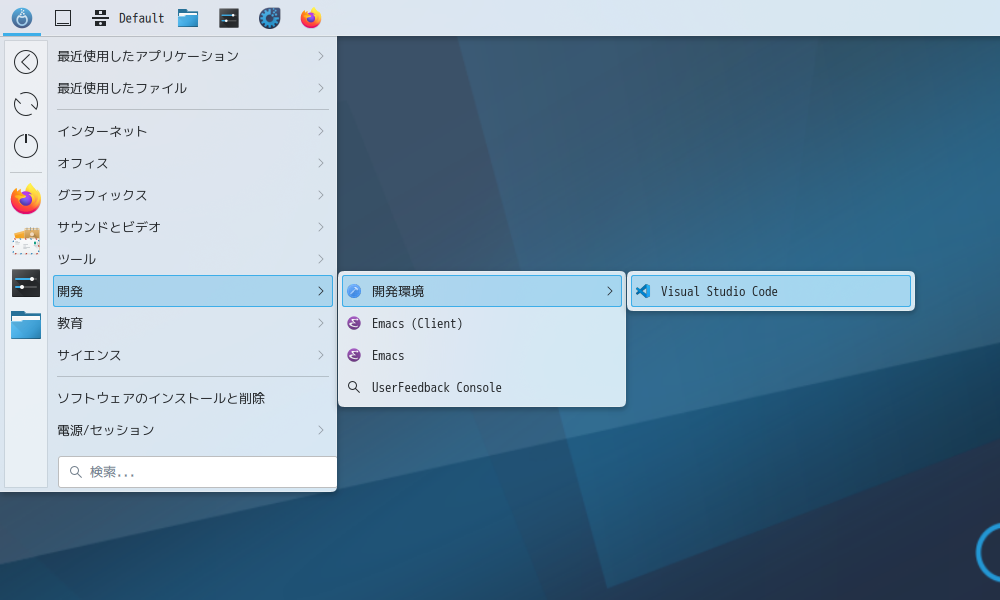
Task: Open the mail client favorite icon
Action: click(26, 241)
